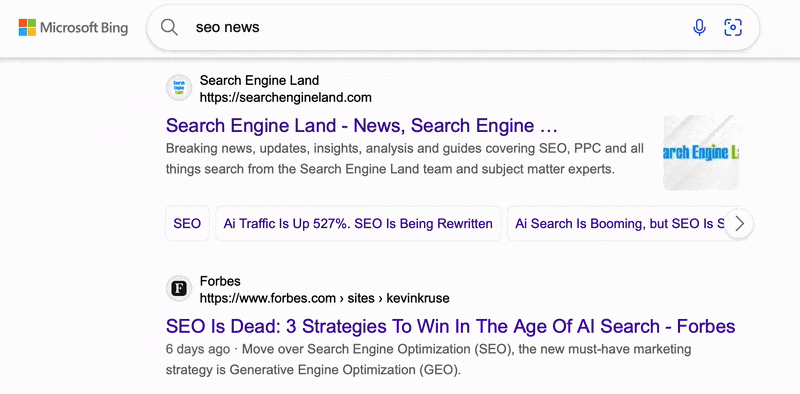Open the Search Engine Land thumbnail image
The height and width of the screenshot is (394, 800).
701,153
